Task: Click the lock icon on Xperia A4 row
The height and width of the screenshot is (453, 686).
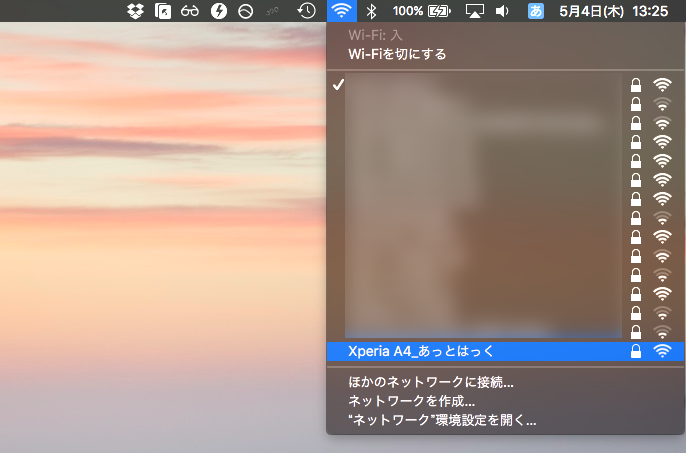Action: pyautogui.click(x=635, y=351)
